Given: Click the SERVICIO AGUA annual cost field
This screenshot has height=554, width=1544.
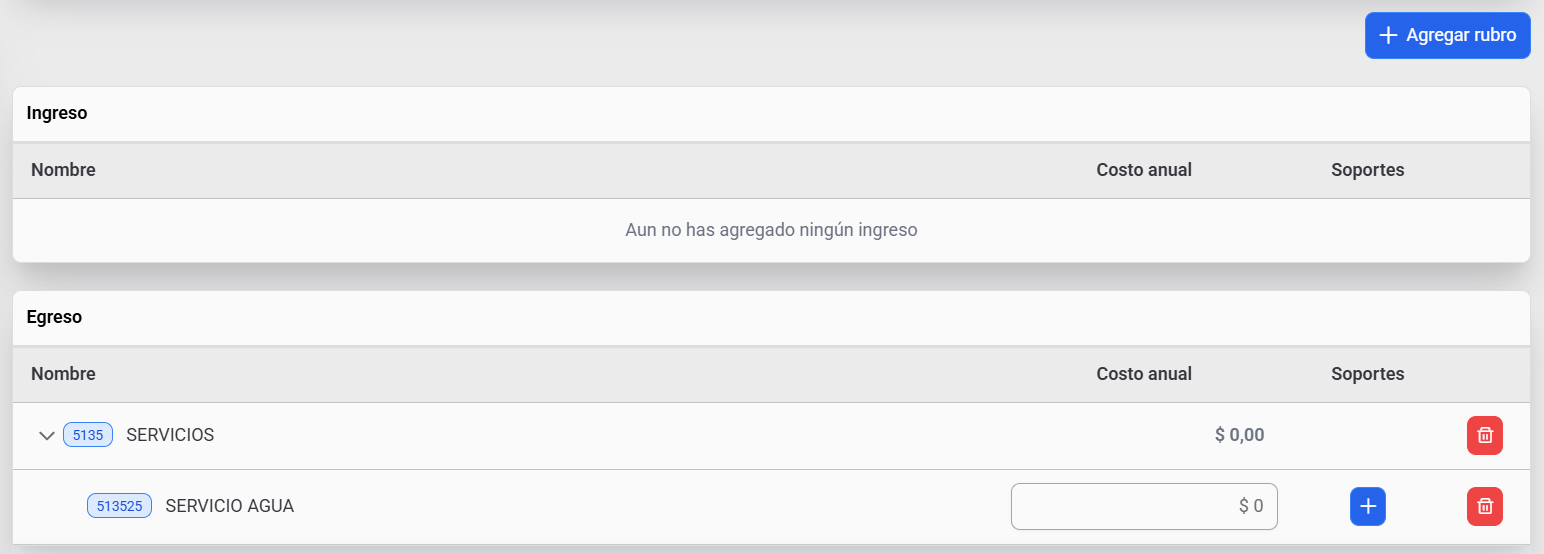Looking at the screenshot, I should click(1143, 507).
